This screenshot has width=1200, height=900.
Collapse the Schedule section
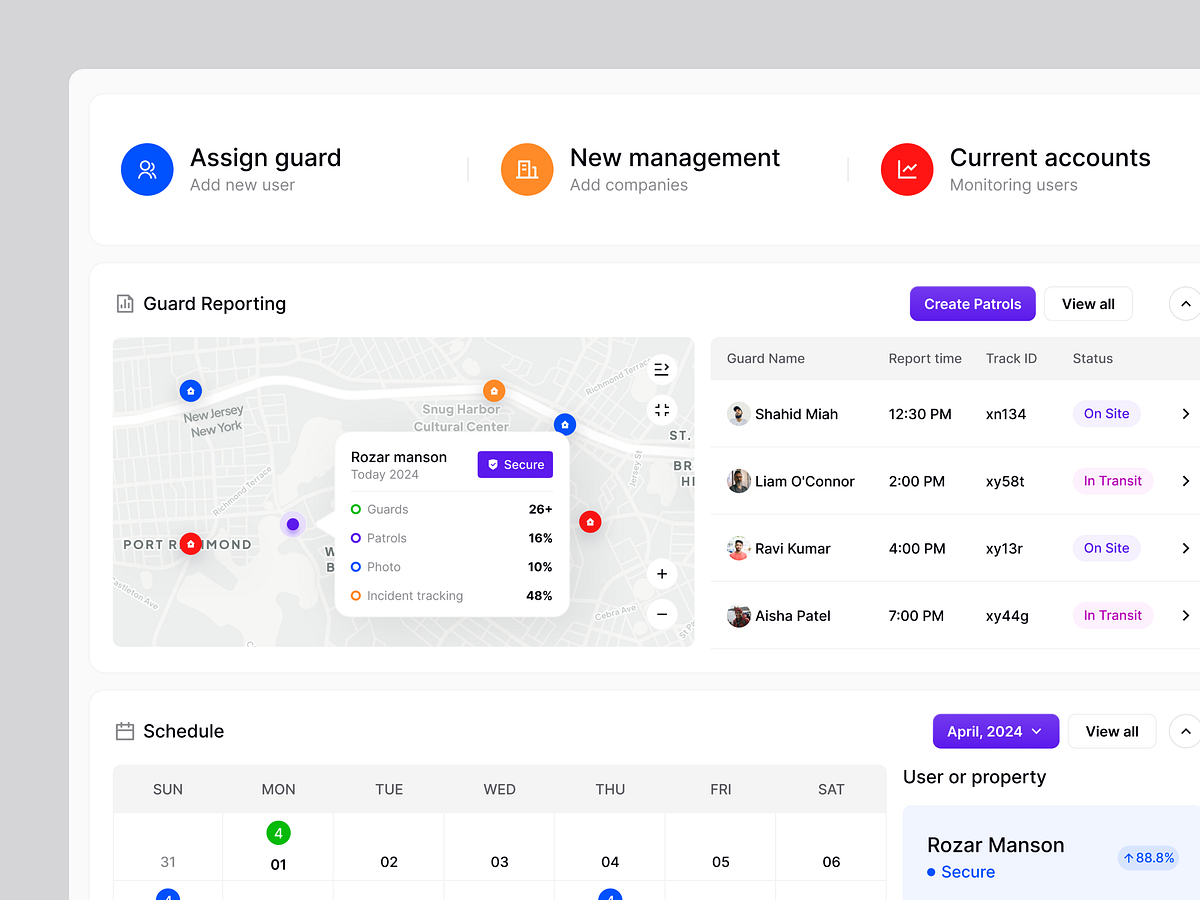coord(1185,731)
